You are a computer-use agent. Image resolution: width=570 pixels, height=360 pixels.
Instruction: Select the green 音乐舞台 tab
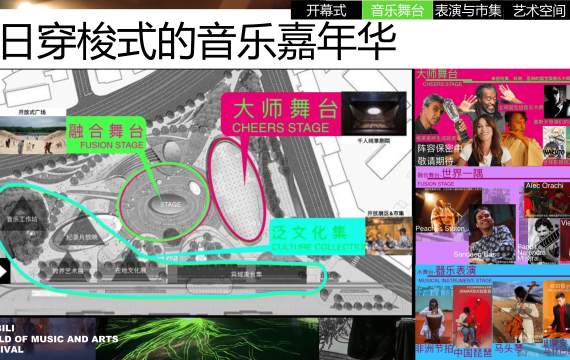(397, 10)
